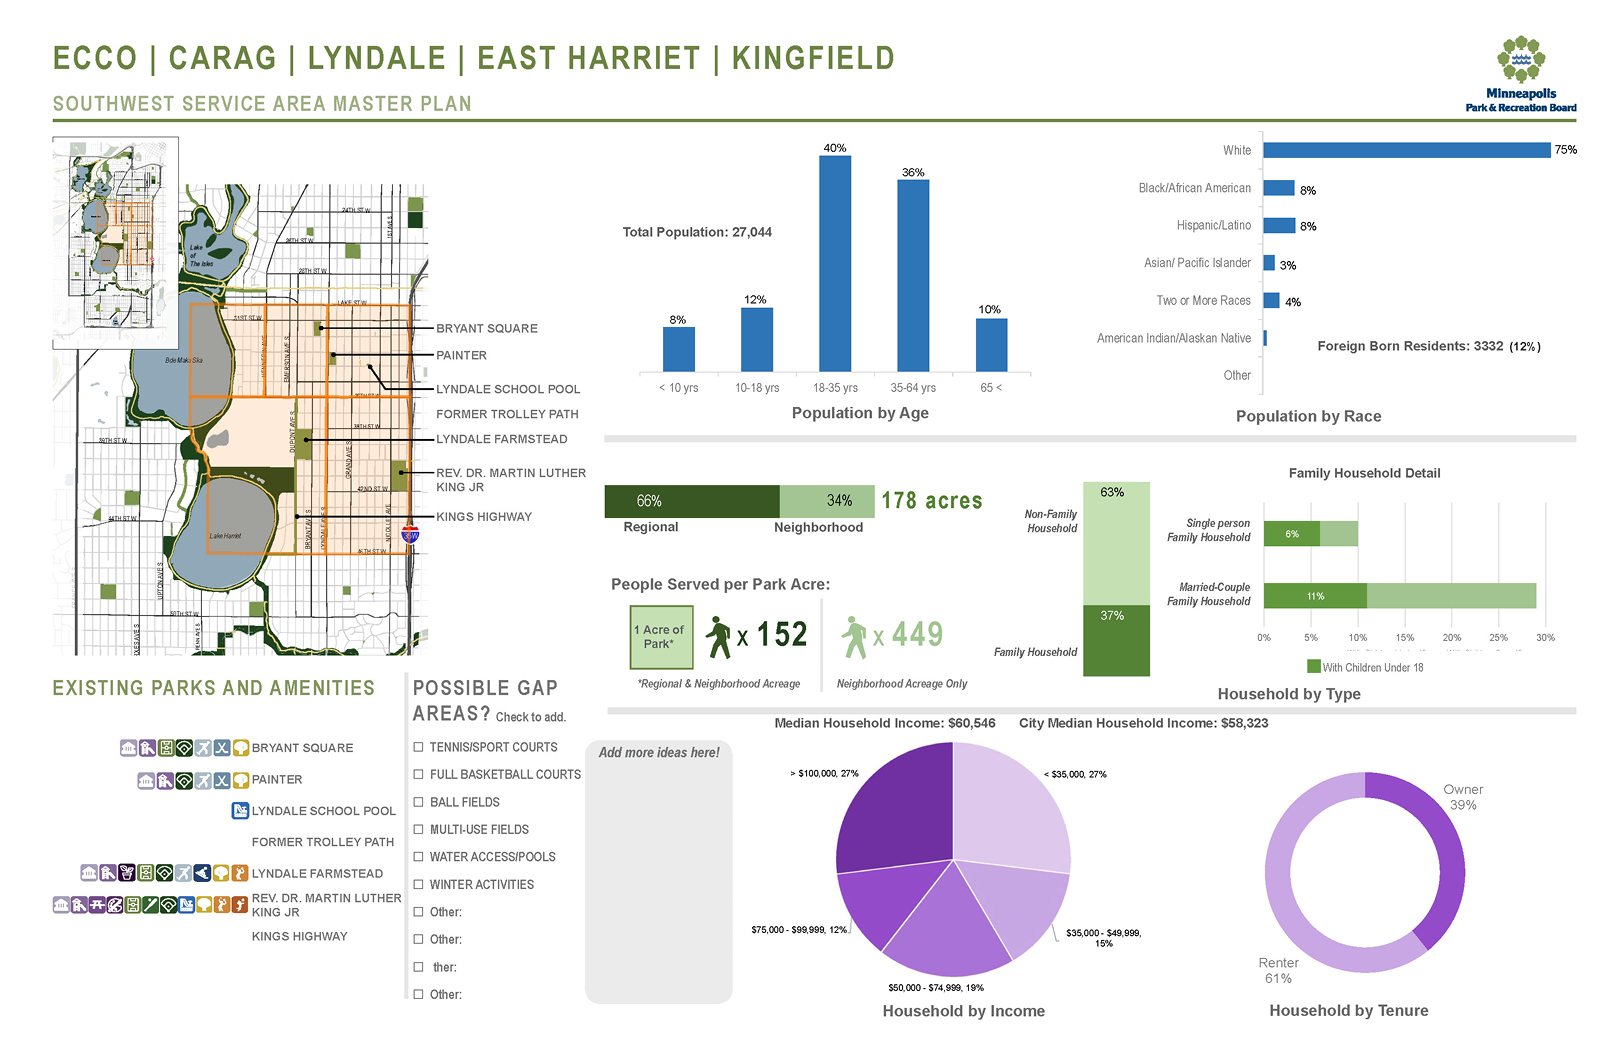This screenshot has height=1060, width=1600.
Task: Click the garden plant icon for Lyndale Farmstead
Action: (127, 873)
